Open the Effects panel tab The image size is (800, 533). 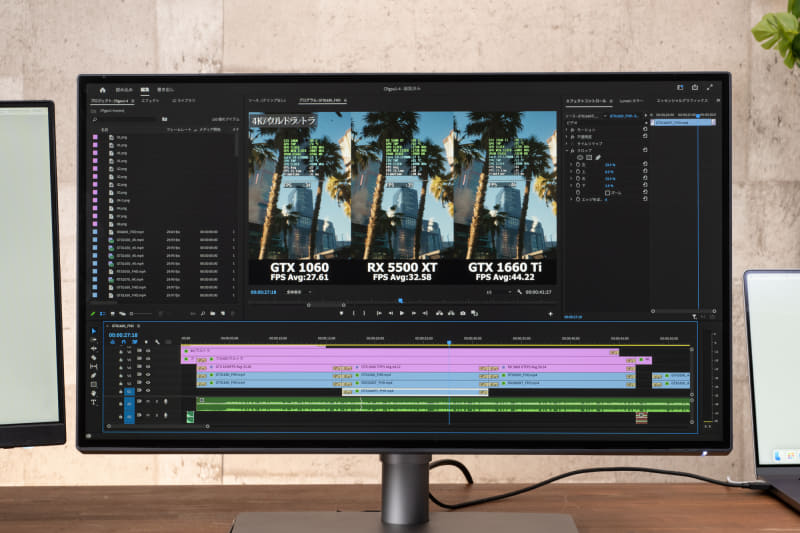coord(150,101)
